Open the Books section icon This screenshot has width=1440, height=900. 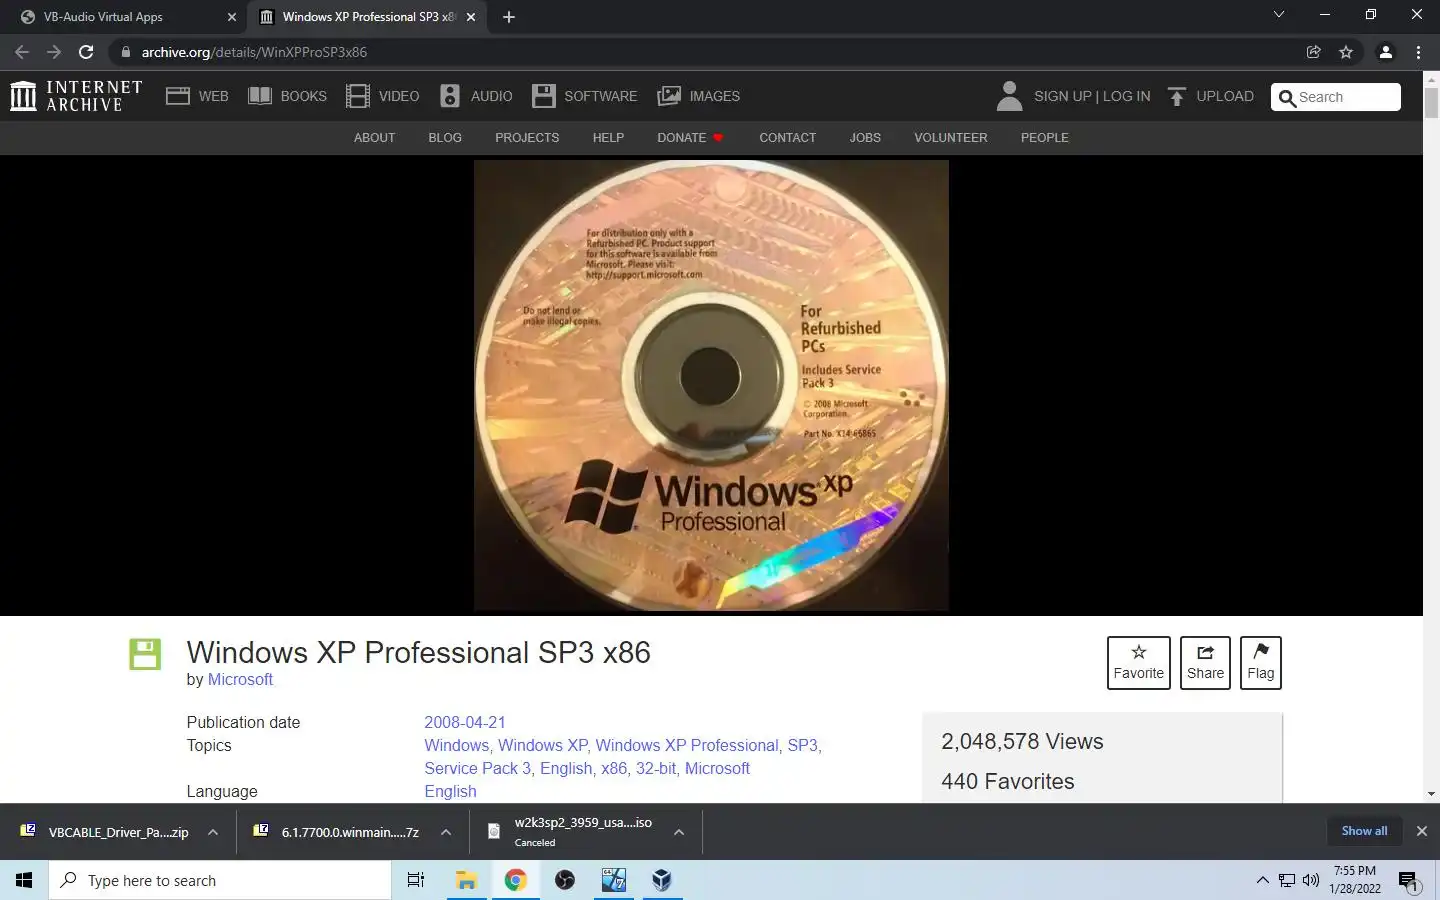tap(260, 96)
